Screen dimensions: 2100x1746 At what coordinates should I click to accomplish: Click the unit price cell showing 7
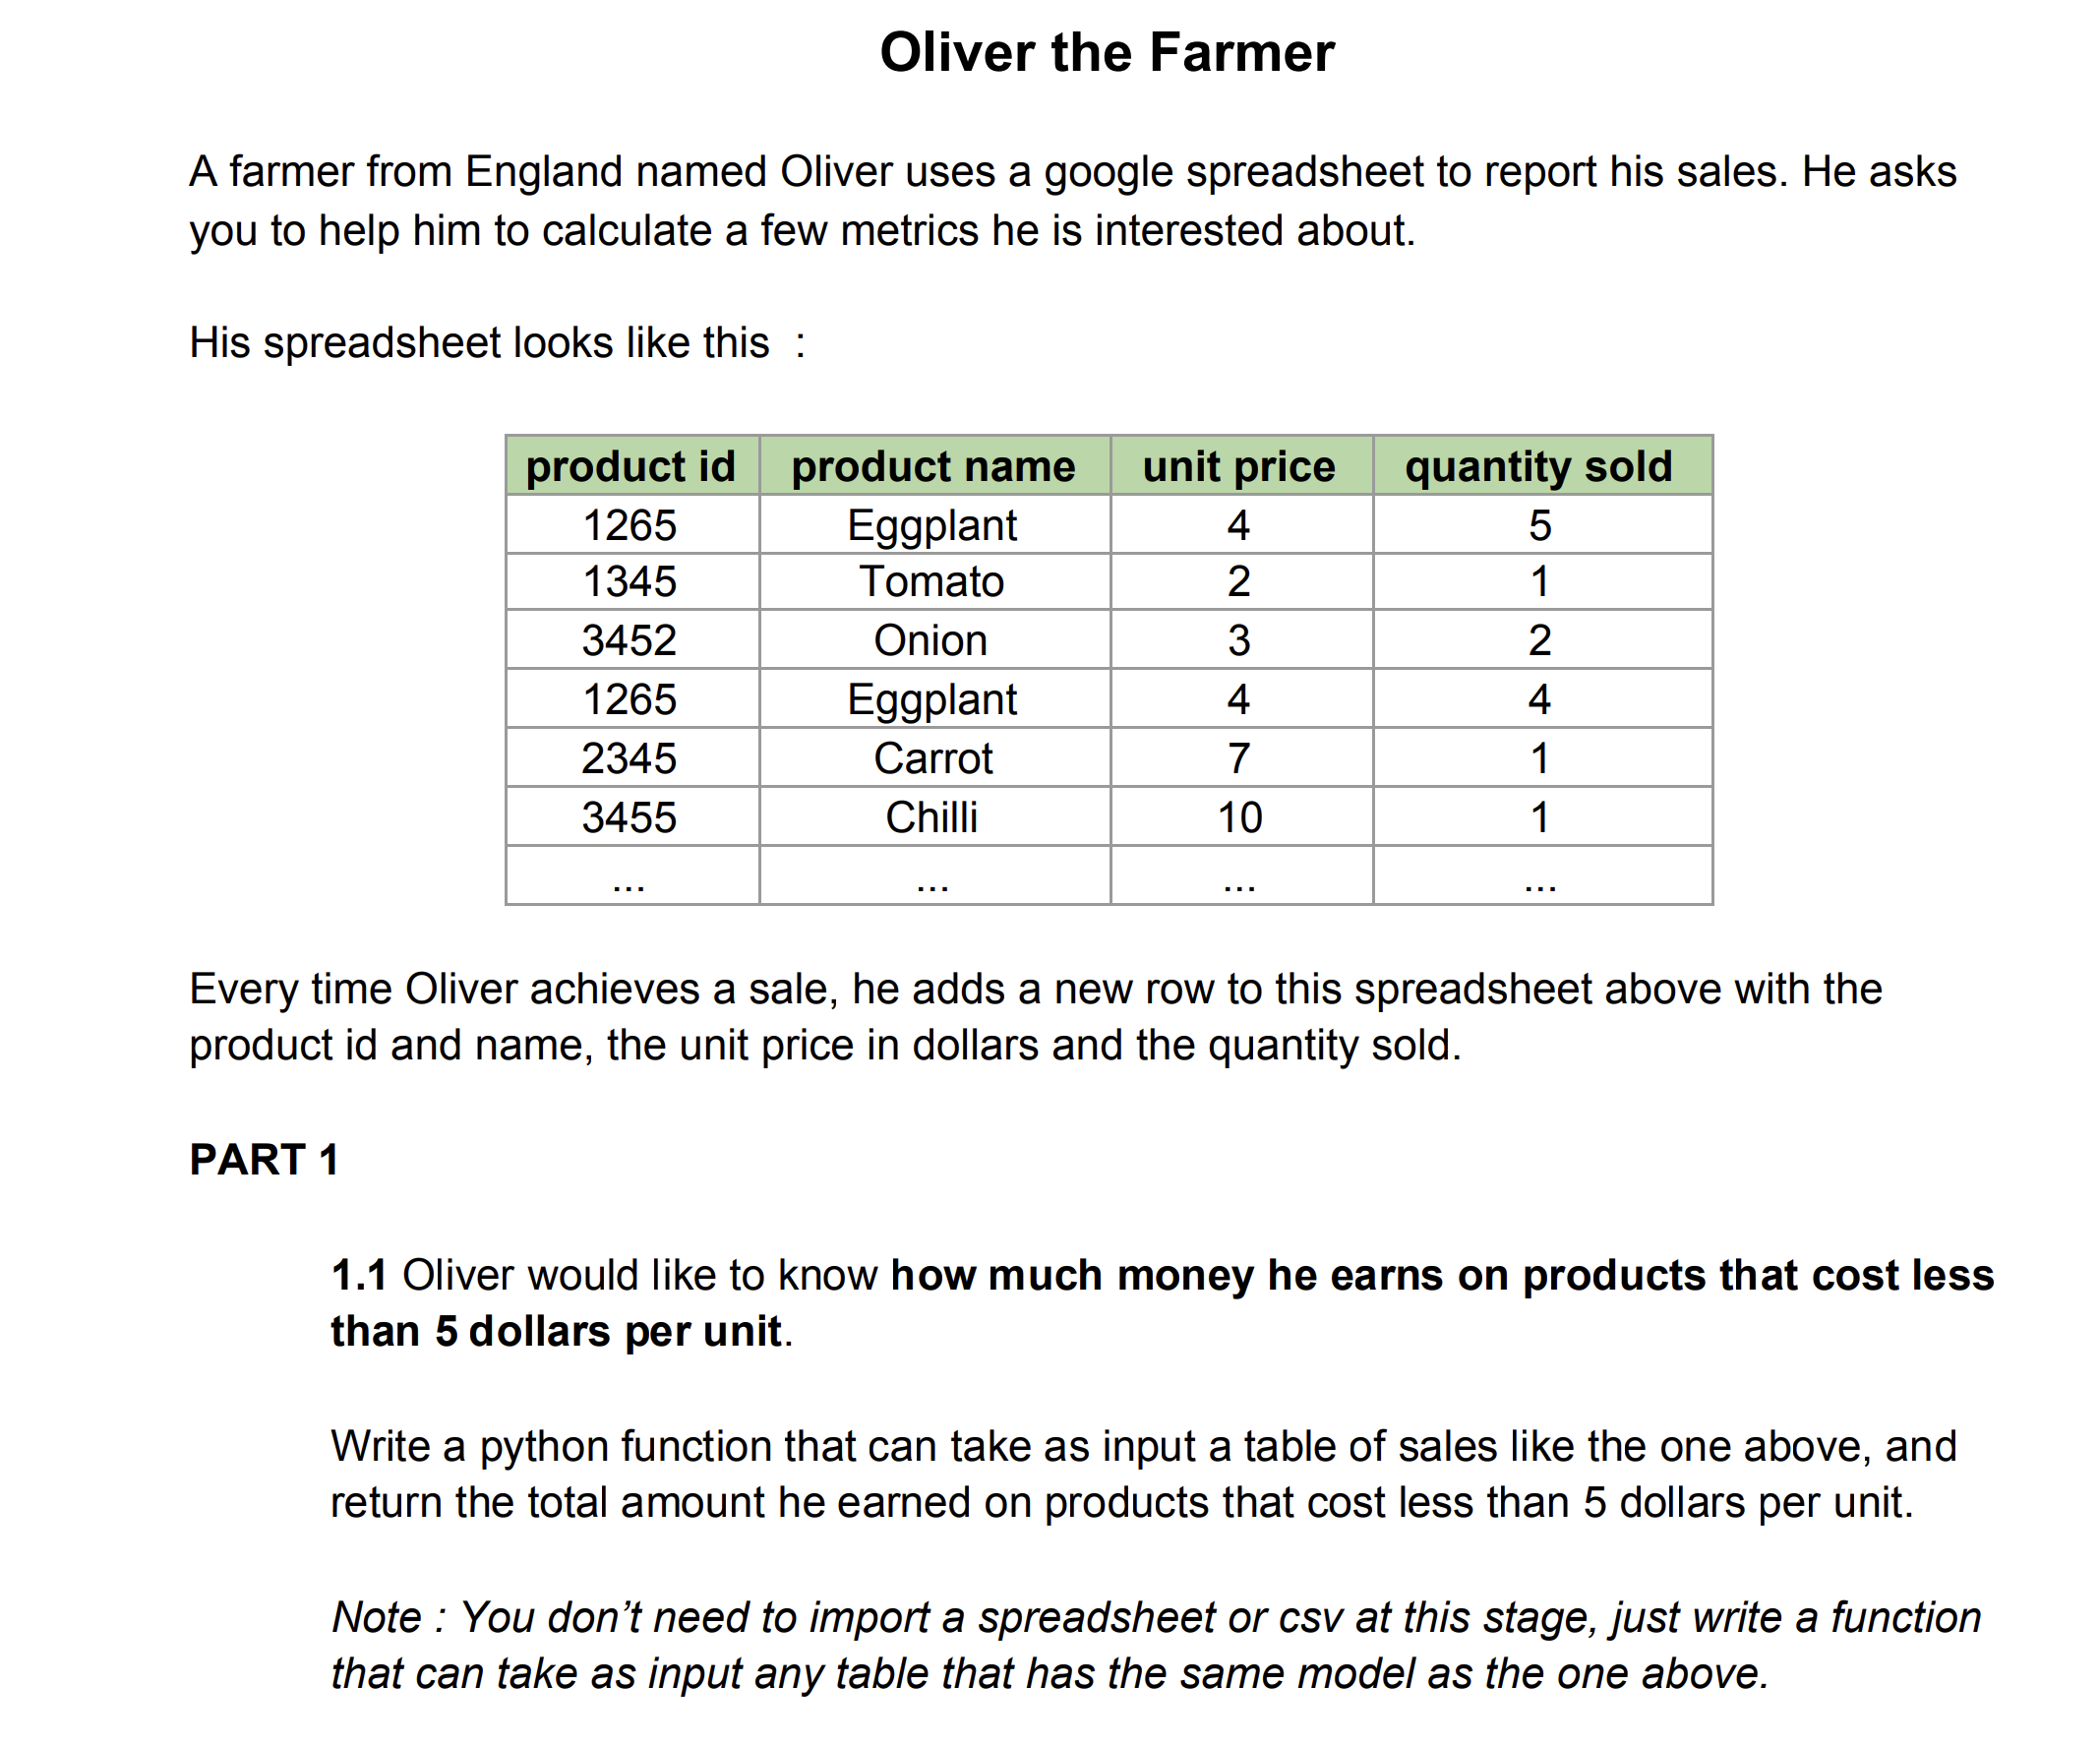tap(1241, 758)
